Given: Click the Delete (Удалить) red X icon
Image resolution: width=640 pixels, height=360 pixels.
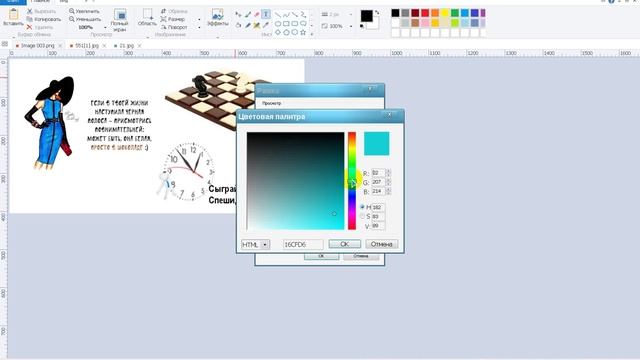Looking at the screenshot, I should point(29,27).
